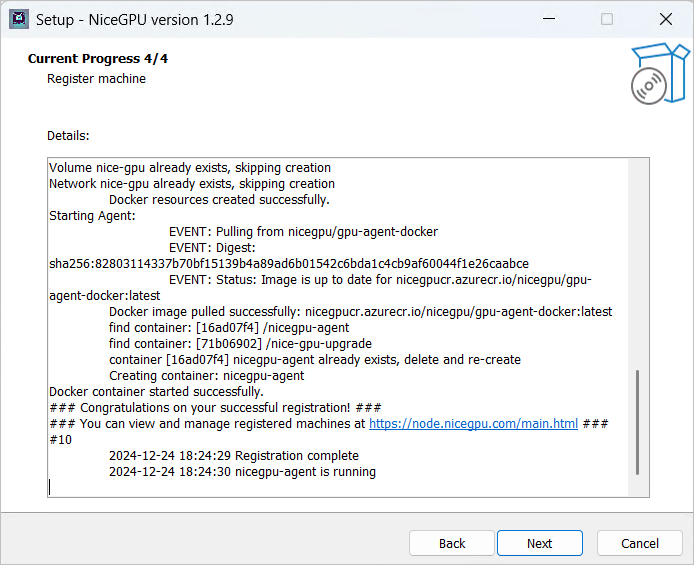Click the greyed-out maximize window button
Image resolution: width=694 pixels, height=565 pixels.
coord(607,19)
